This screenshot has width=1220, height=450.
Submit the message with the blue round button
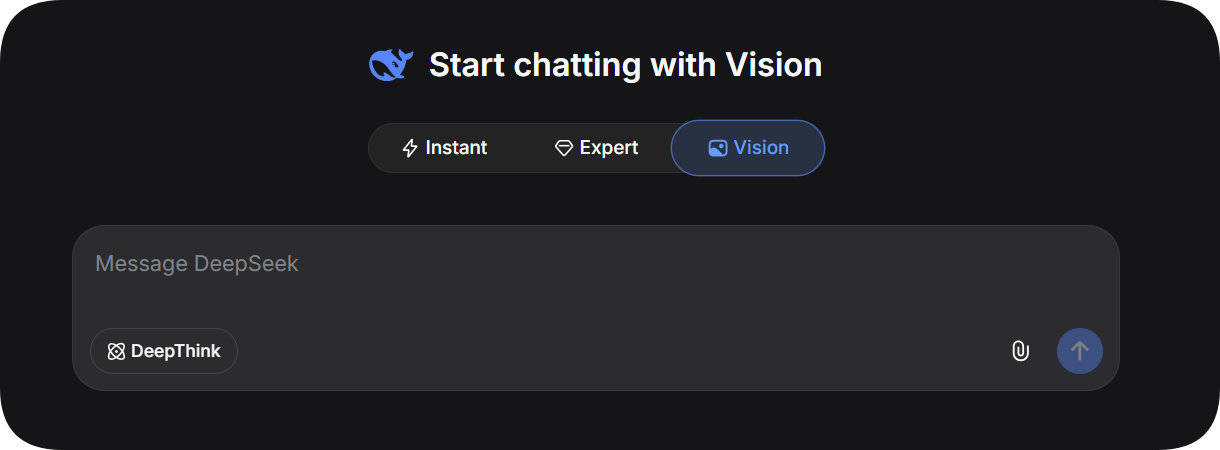(1080, 351)
